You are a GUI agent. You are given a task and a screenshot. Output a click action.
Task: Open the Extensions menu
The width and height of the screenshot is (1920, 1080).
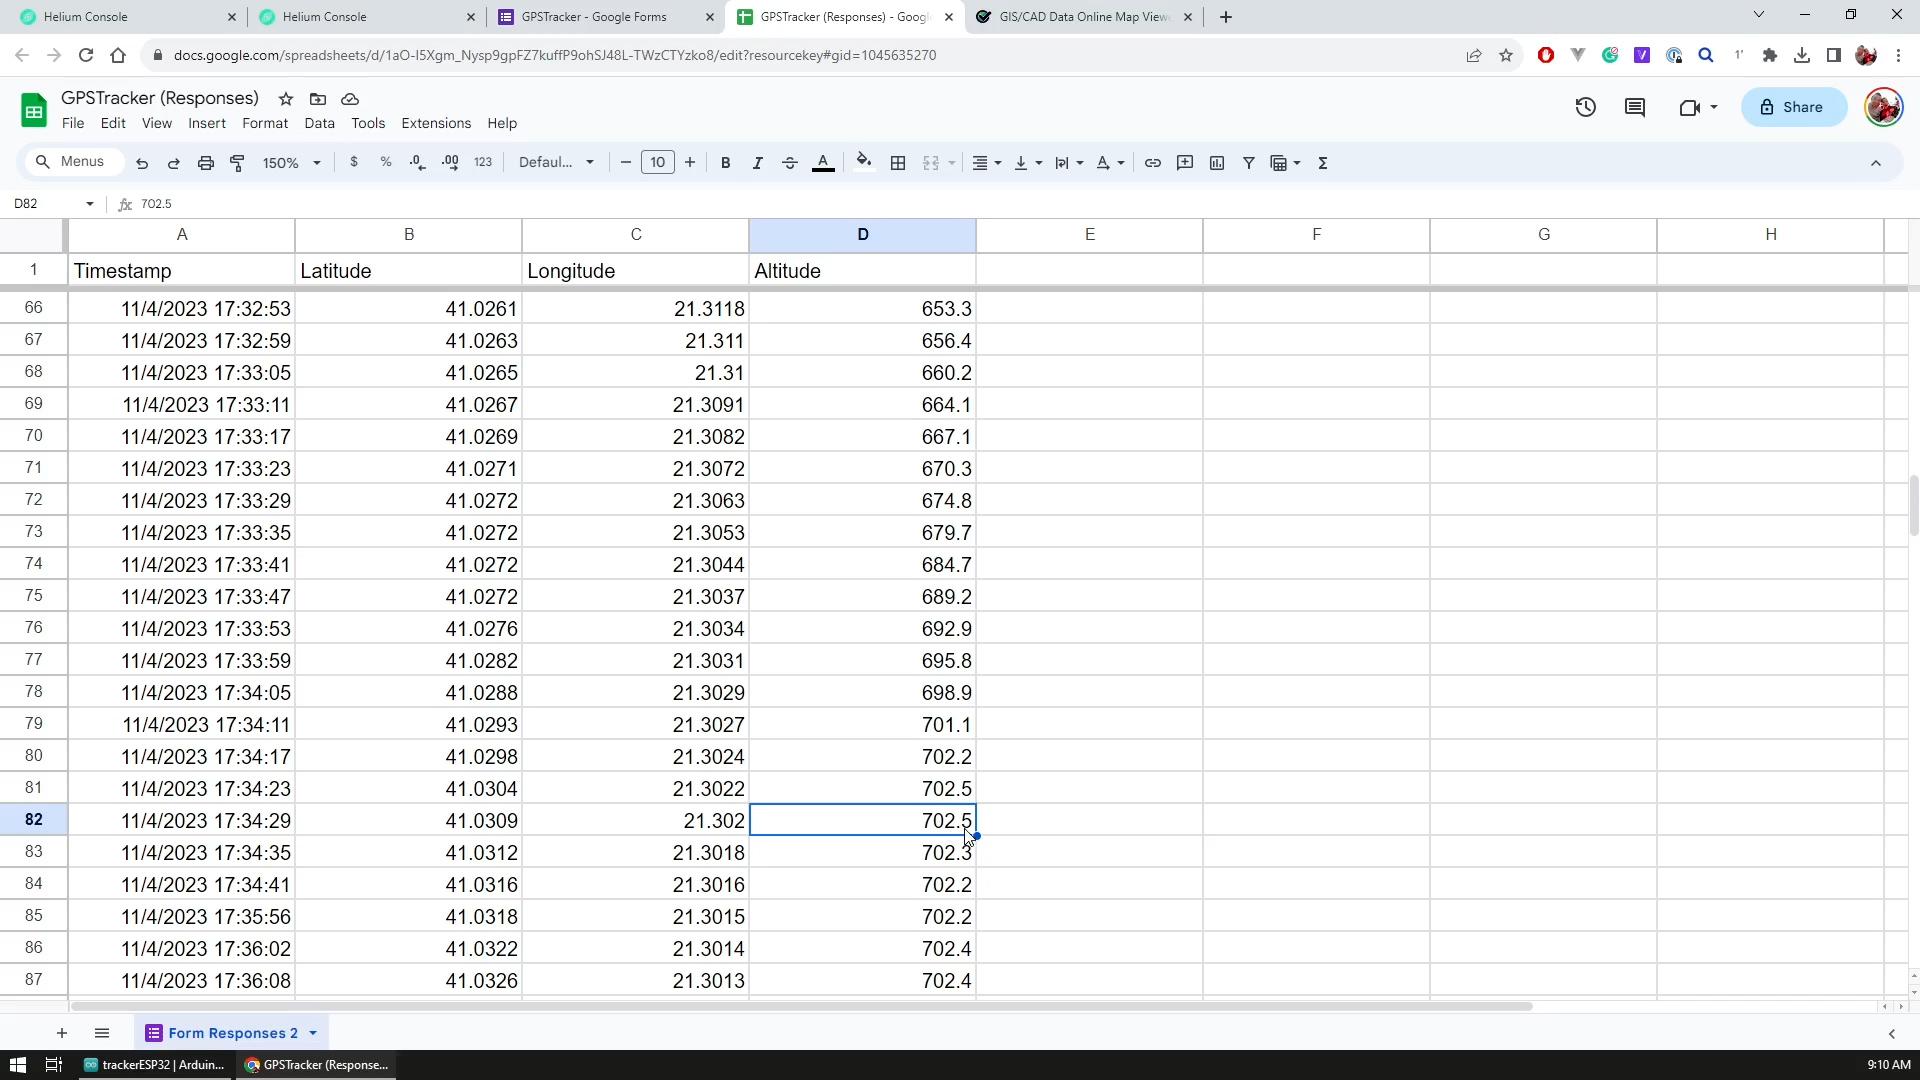click(x=435, y=123)
